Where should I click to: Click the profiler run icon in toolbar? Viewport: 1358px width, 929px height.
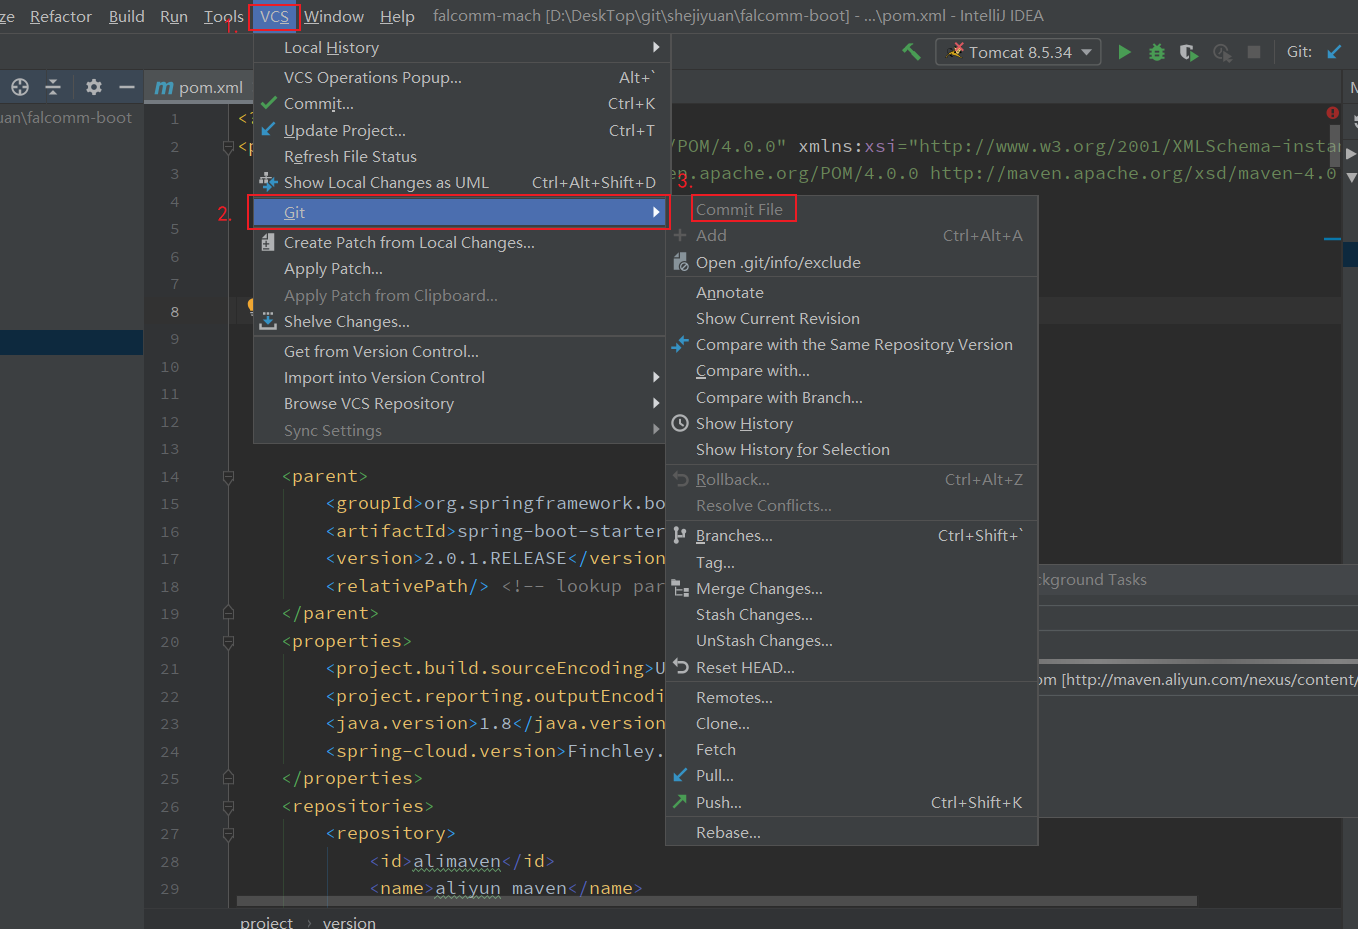1222,52
